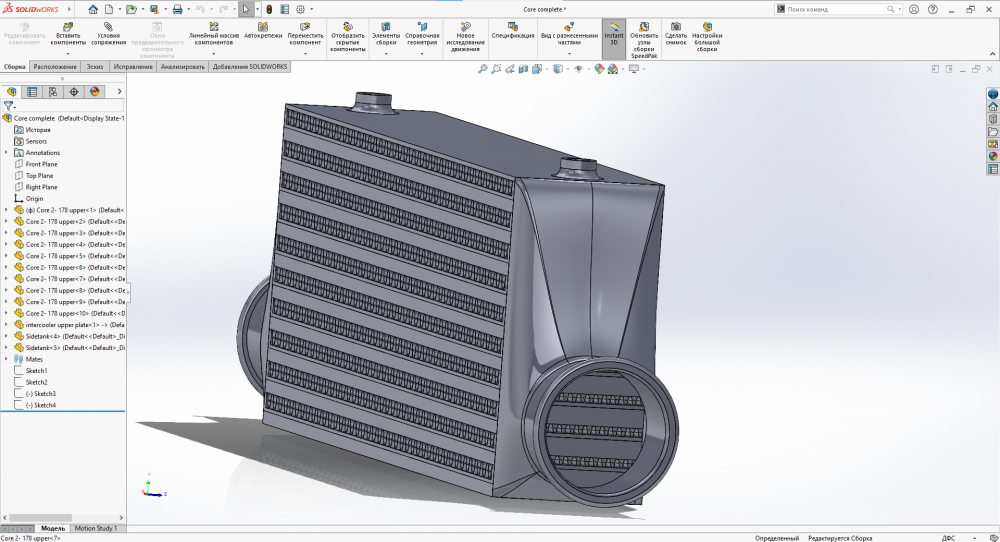Image resolution: width=1000 pixels, height=542 pixels.
Task: Click the Appearances color wheel in the task pane
Action: coord(993,155)
